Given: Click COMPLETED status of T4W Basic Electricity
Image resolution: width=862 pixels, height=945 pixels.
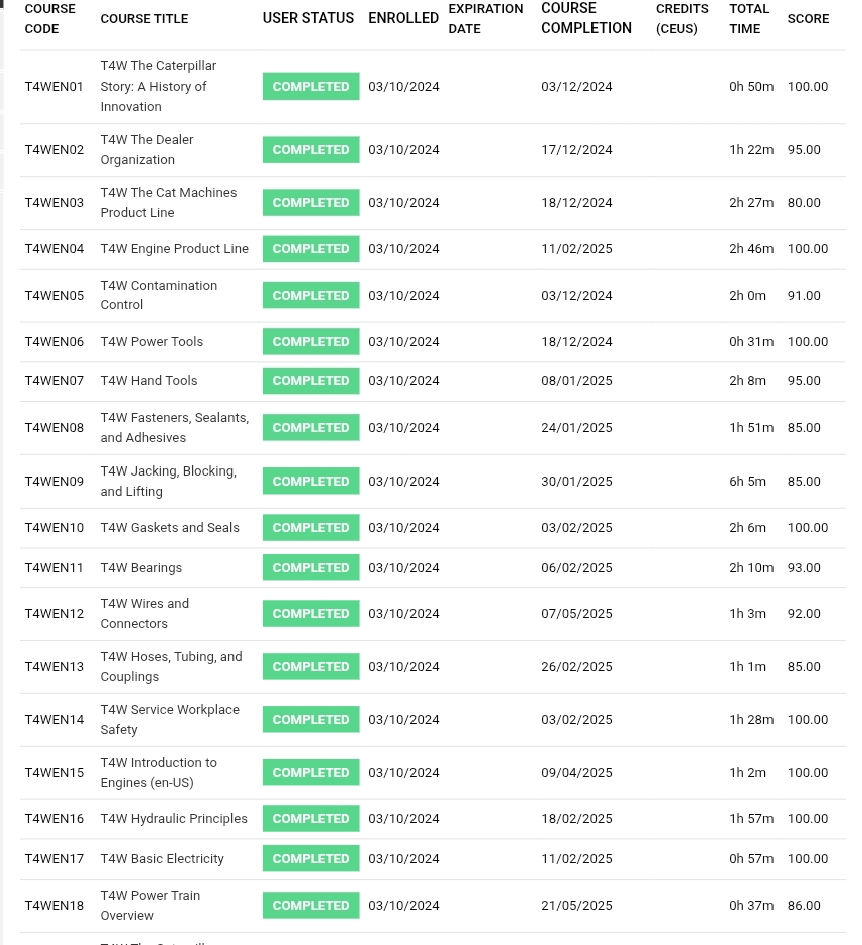Looking at the screenshot, I should tap(311, 858).
